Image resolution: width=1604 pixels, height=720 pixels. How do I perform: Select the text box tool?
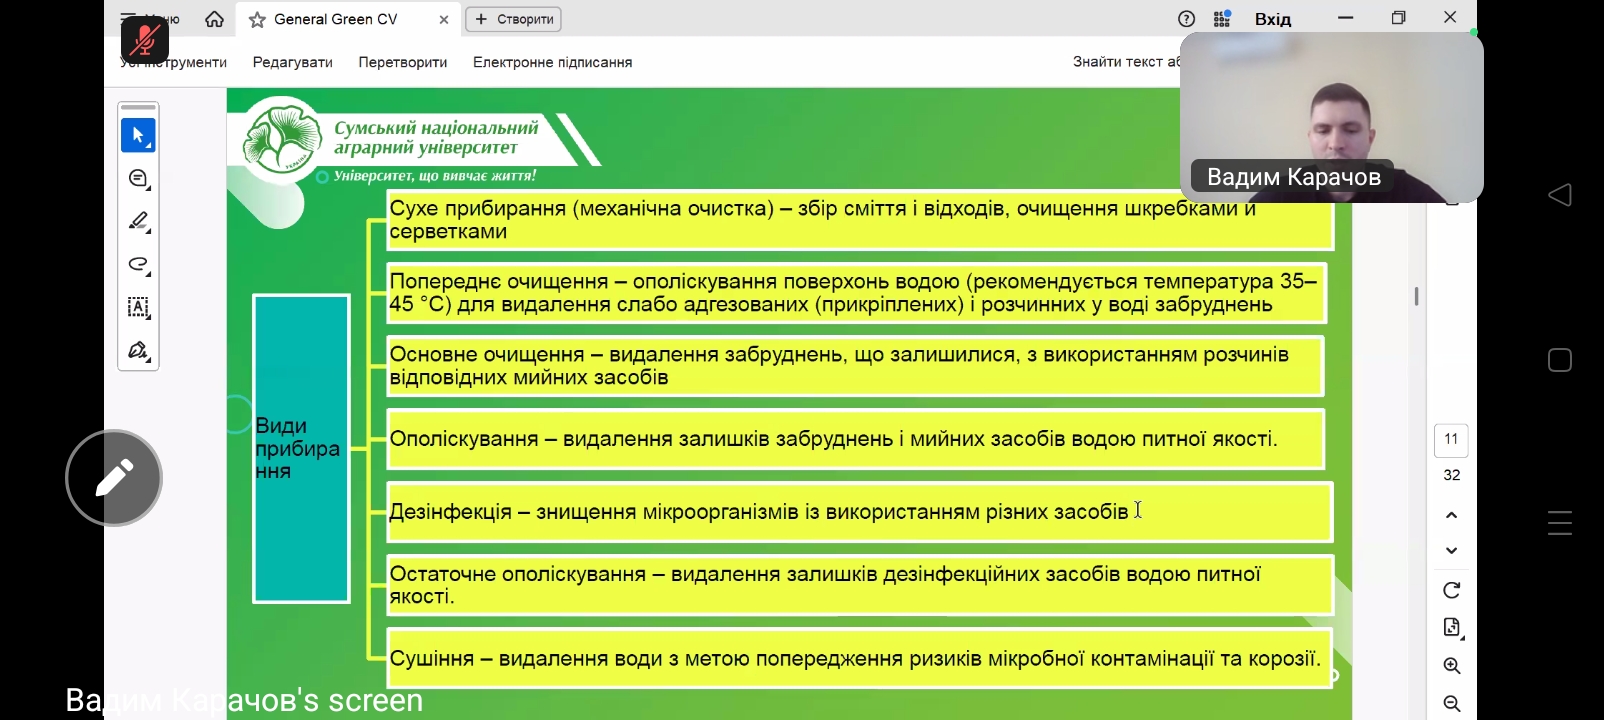point(138,307)
